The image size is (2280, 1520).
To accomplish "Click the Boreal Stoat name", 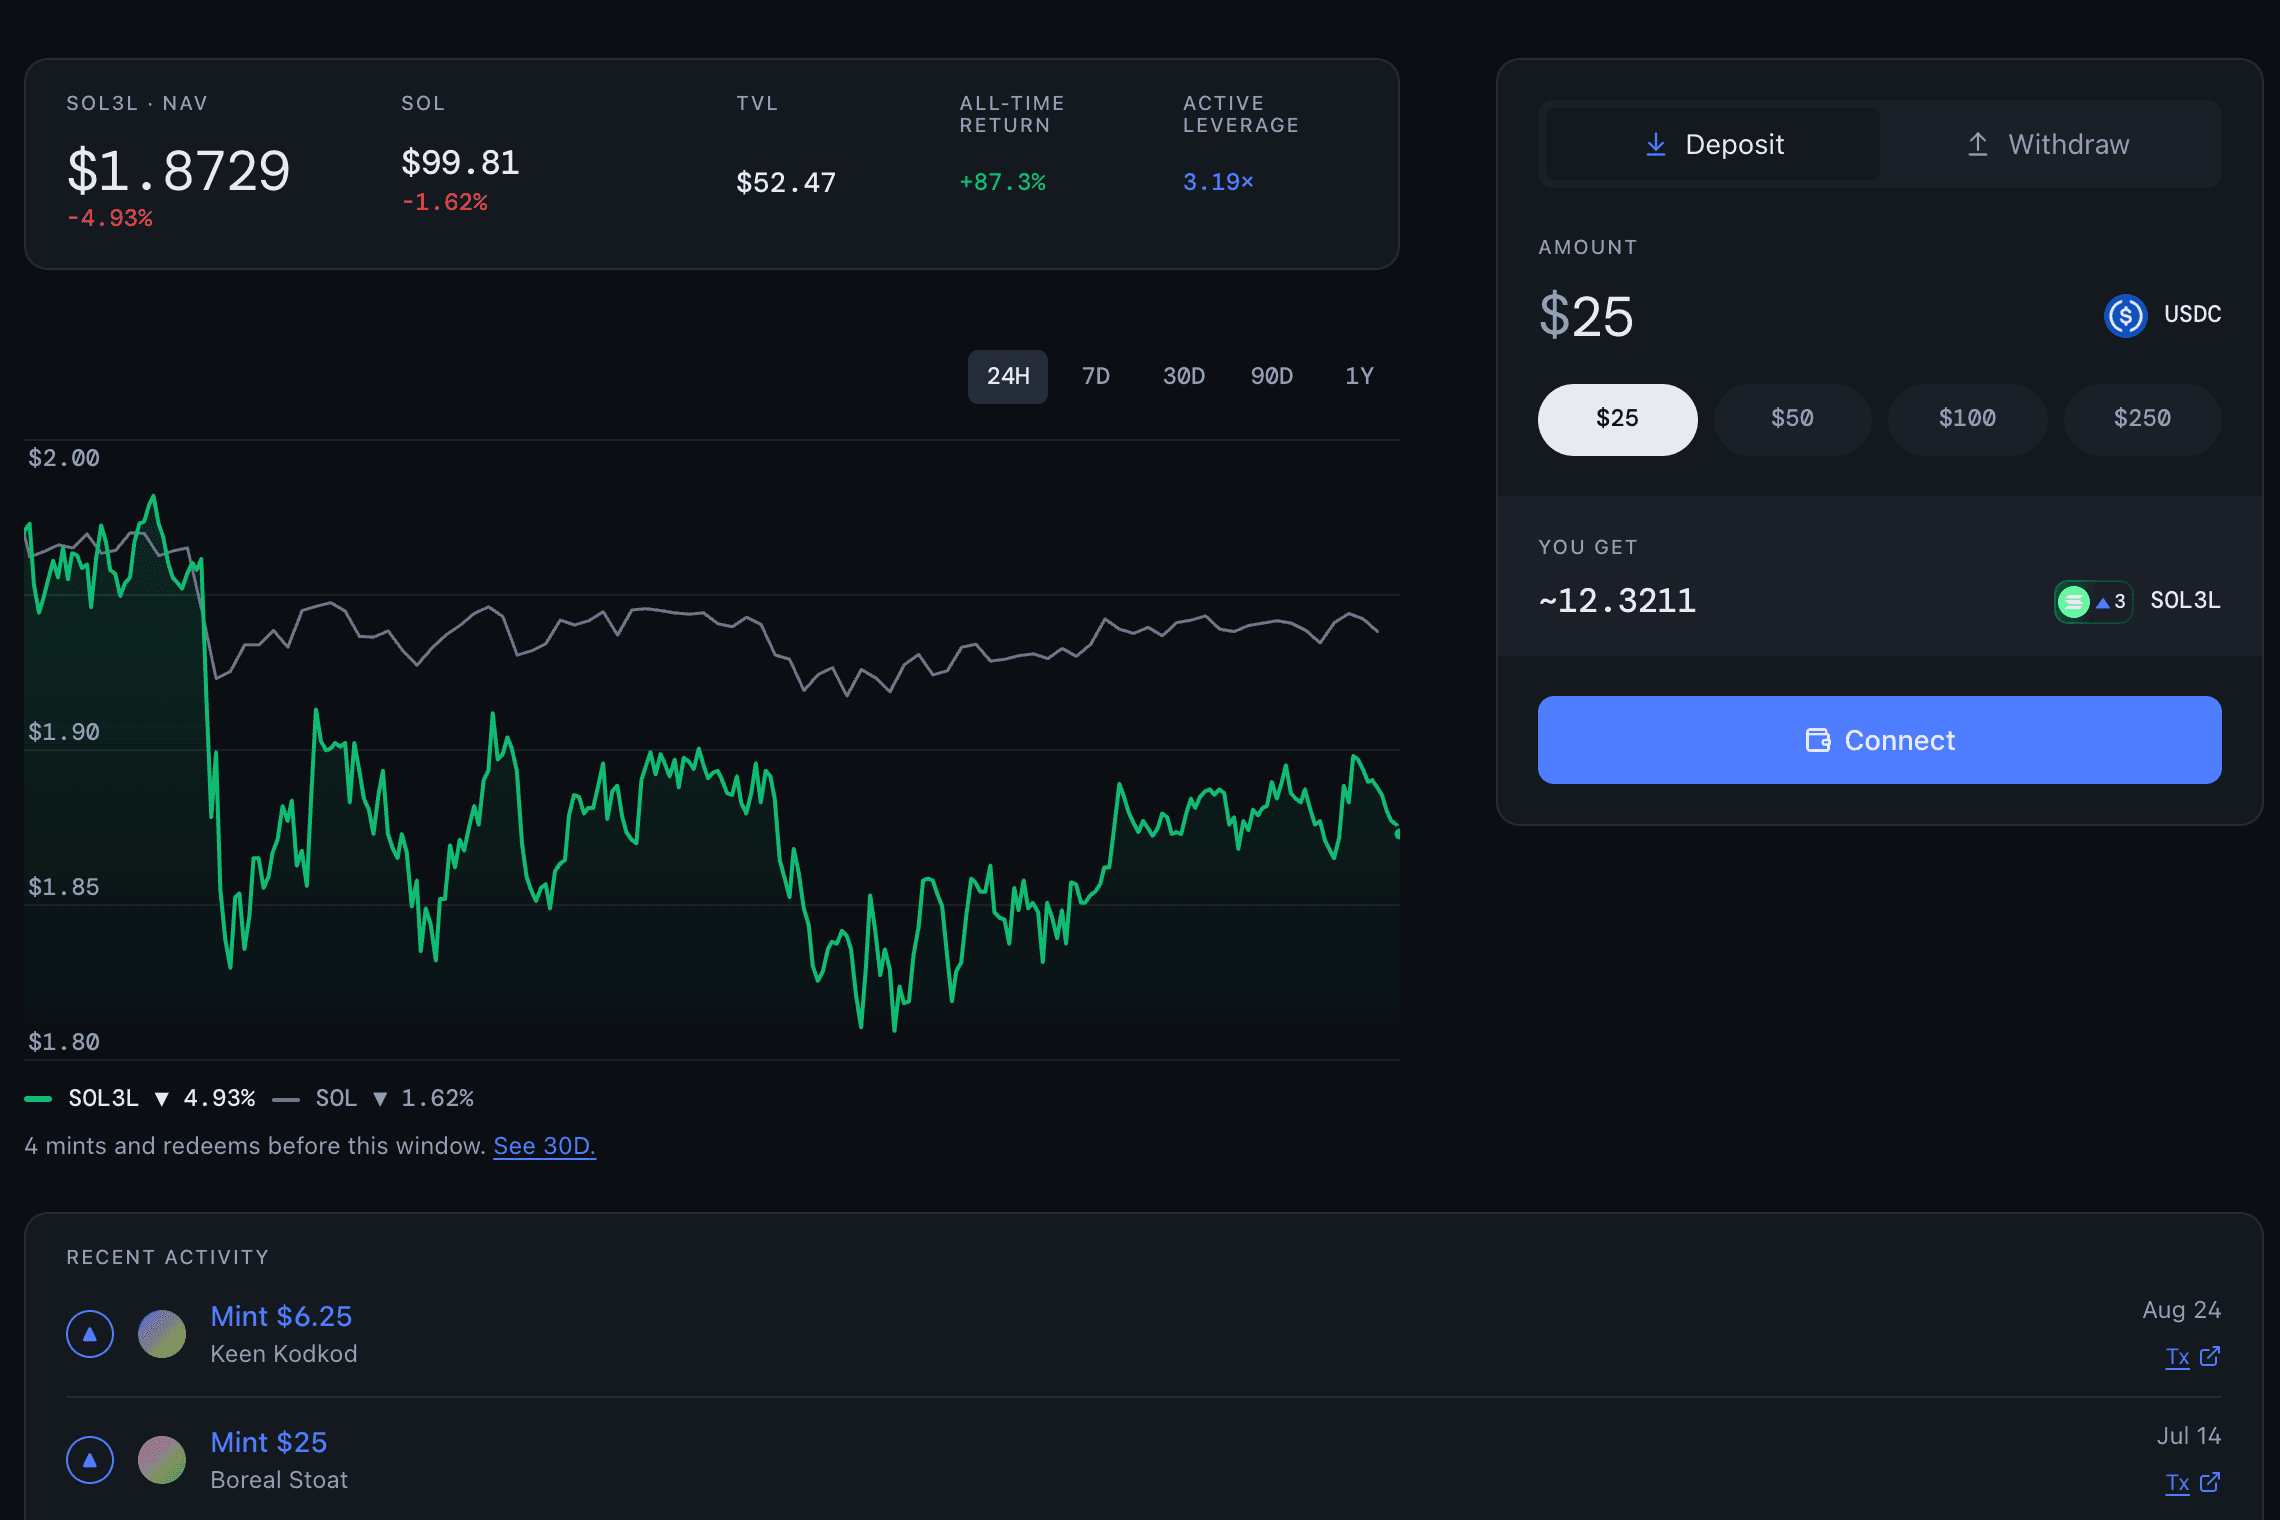I will coord(279,1480).
